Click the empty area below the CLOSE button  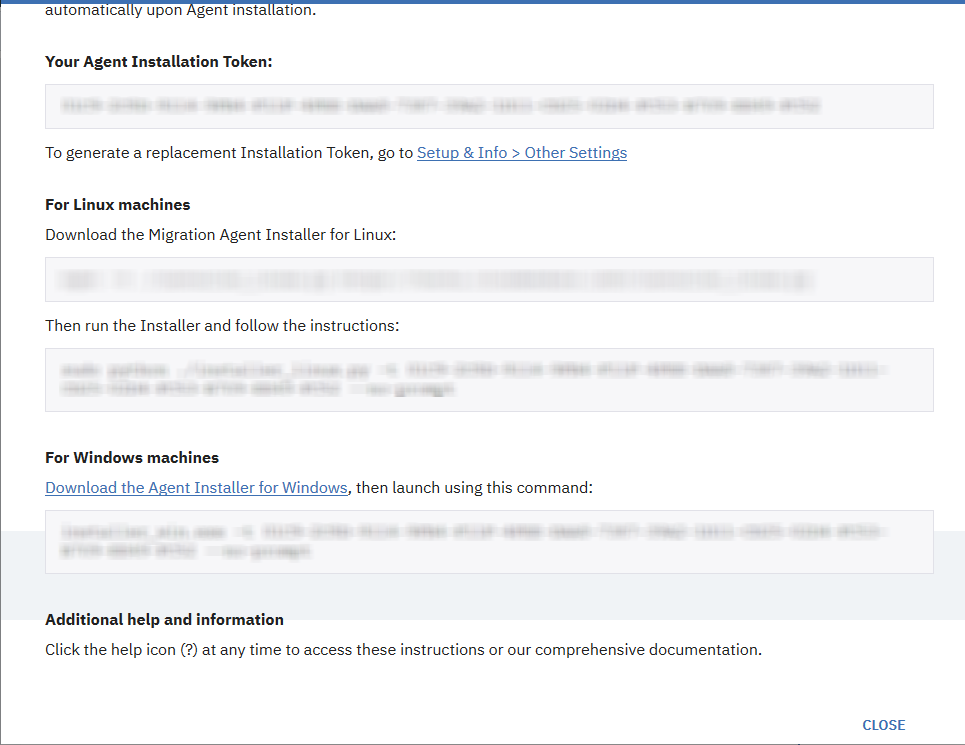883,741
